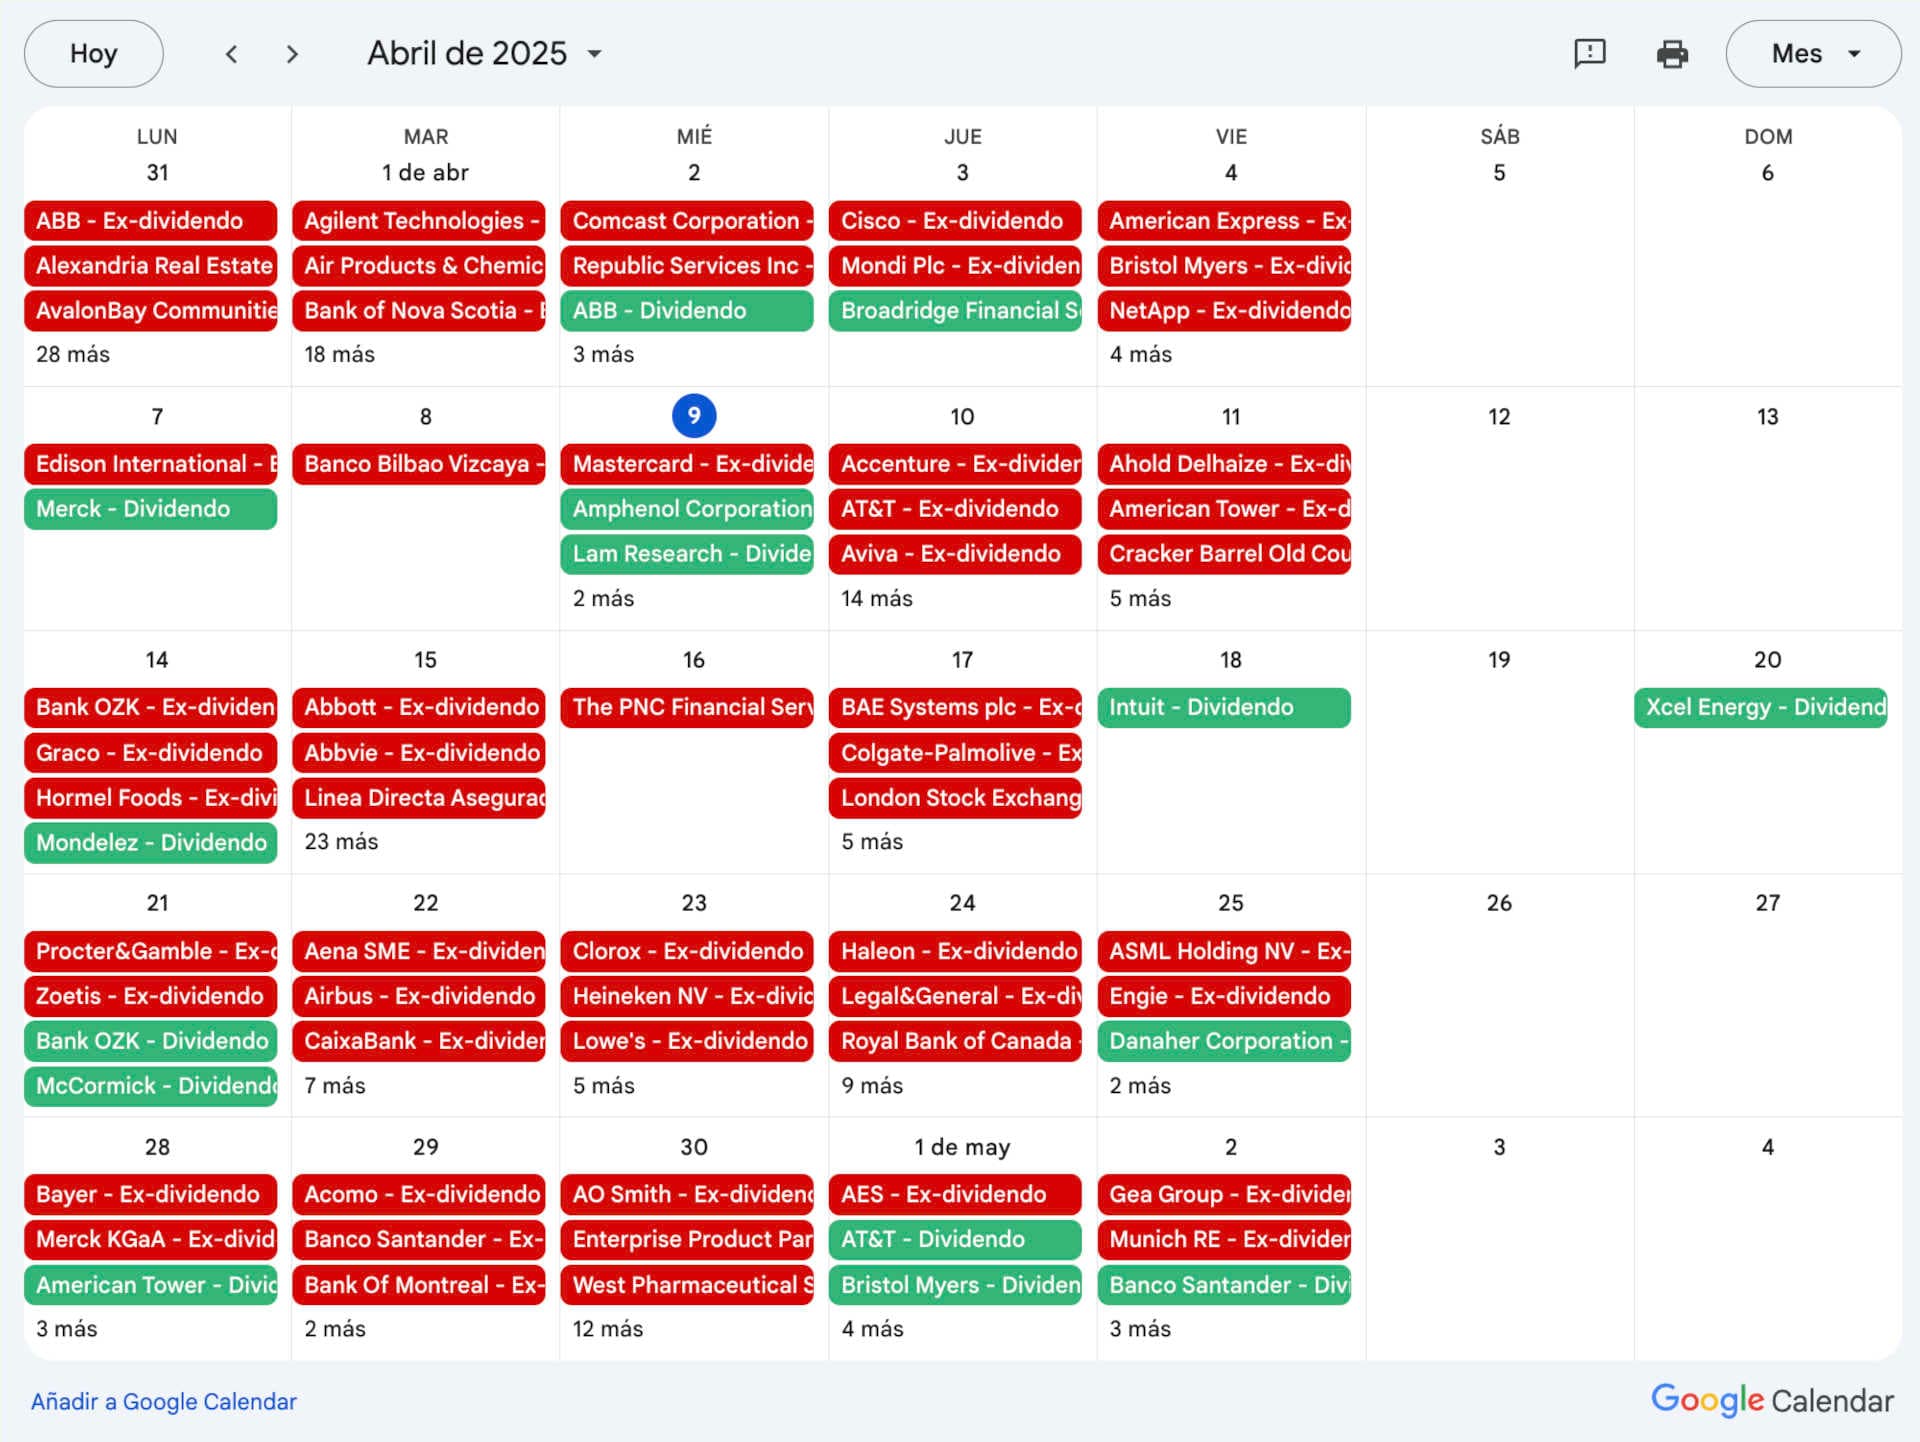Open Intuit - Dividendo event

1224,707
